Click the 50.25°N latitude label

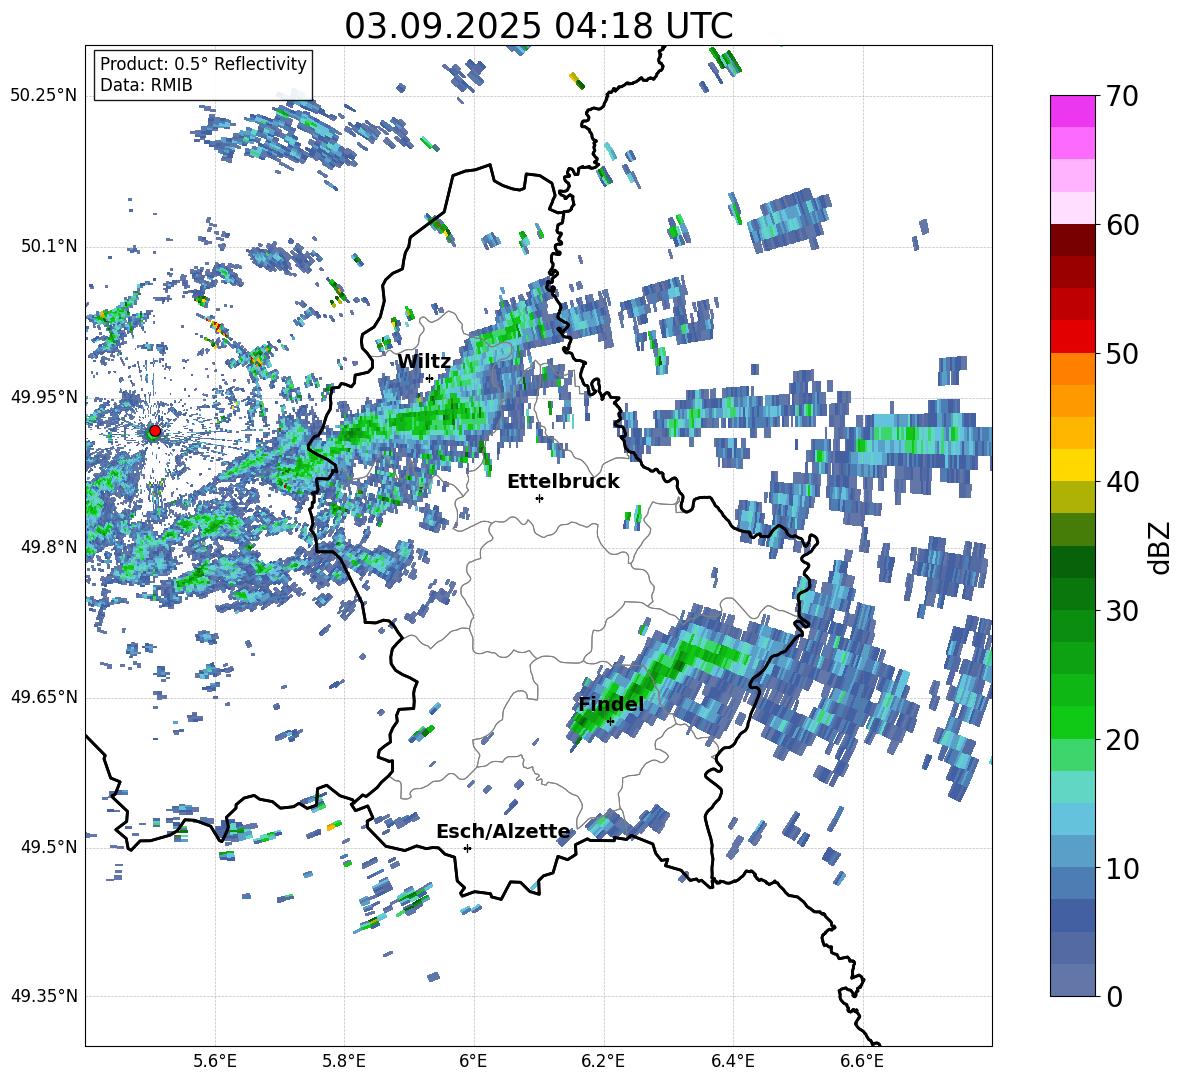pyautogui.click(x=44, y=95)
